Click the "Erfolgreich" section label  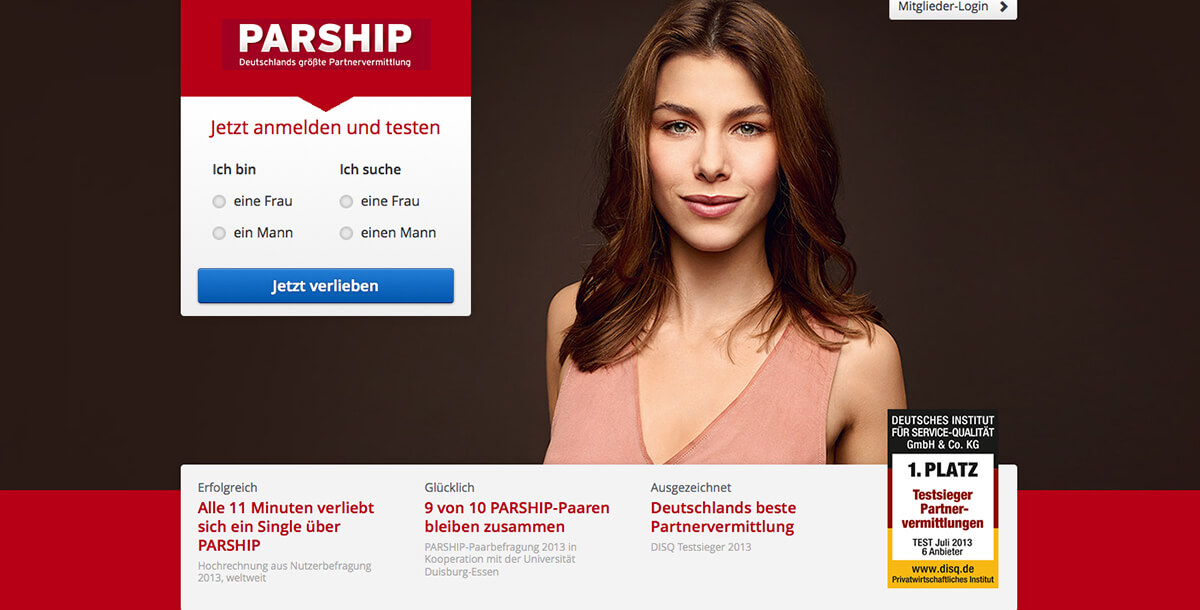[228, 488]
